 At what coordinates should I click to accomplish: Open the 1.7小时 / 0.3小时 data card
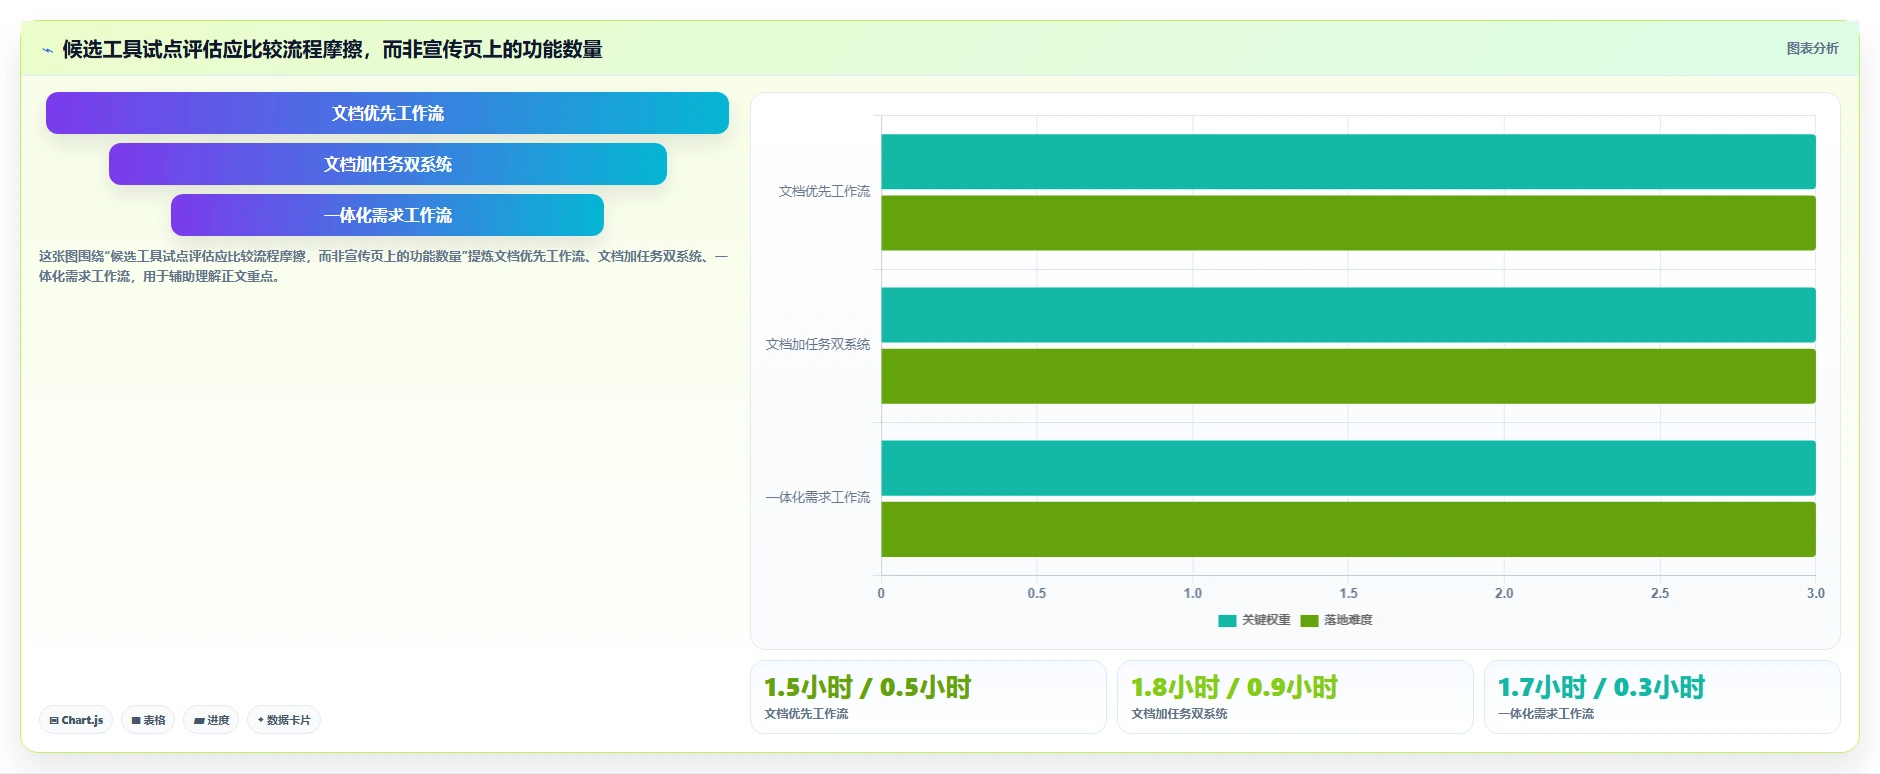1662,697
